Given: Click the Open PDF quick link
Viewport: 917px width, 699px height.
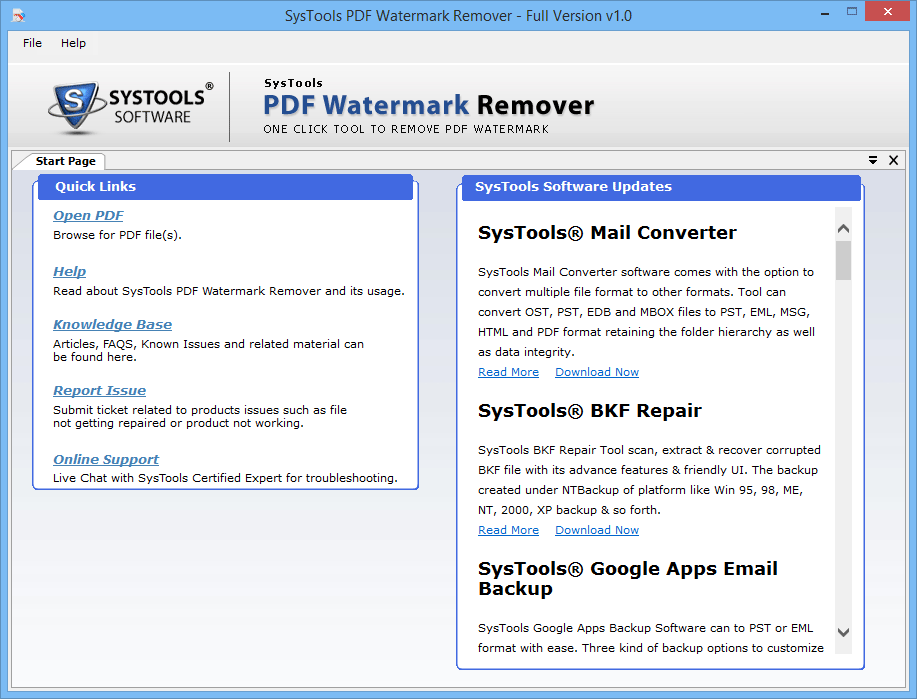Looking at the screenshot, I should point(88,215).
